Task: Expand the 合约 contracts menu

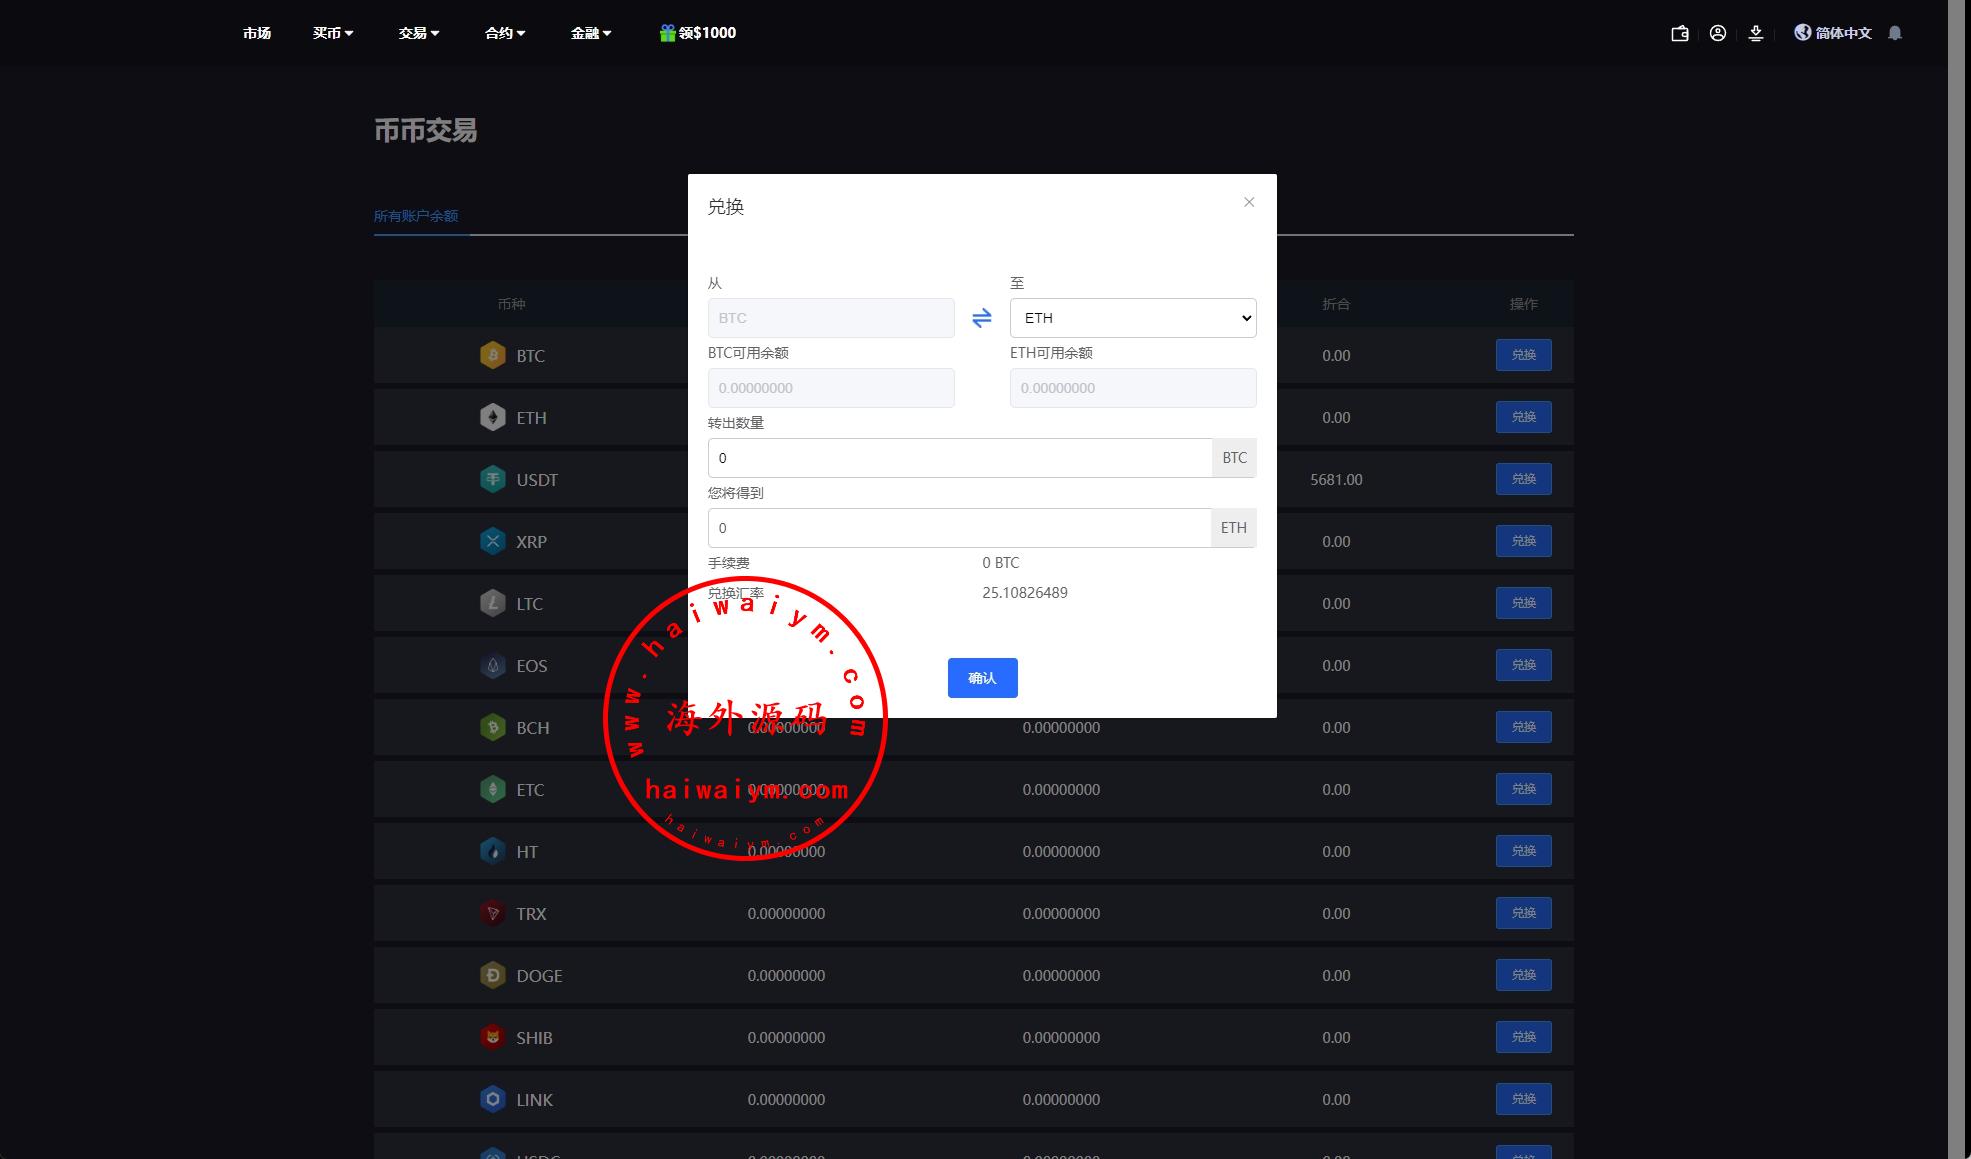Action: (x=505, y=33)
